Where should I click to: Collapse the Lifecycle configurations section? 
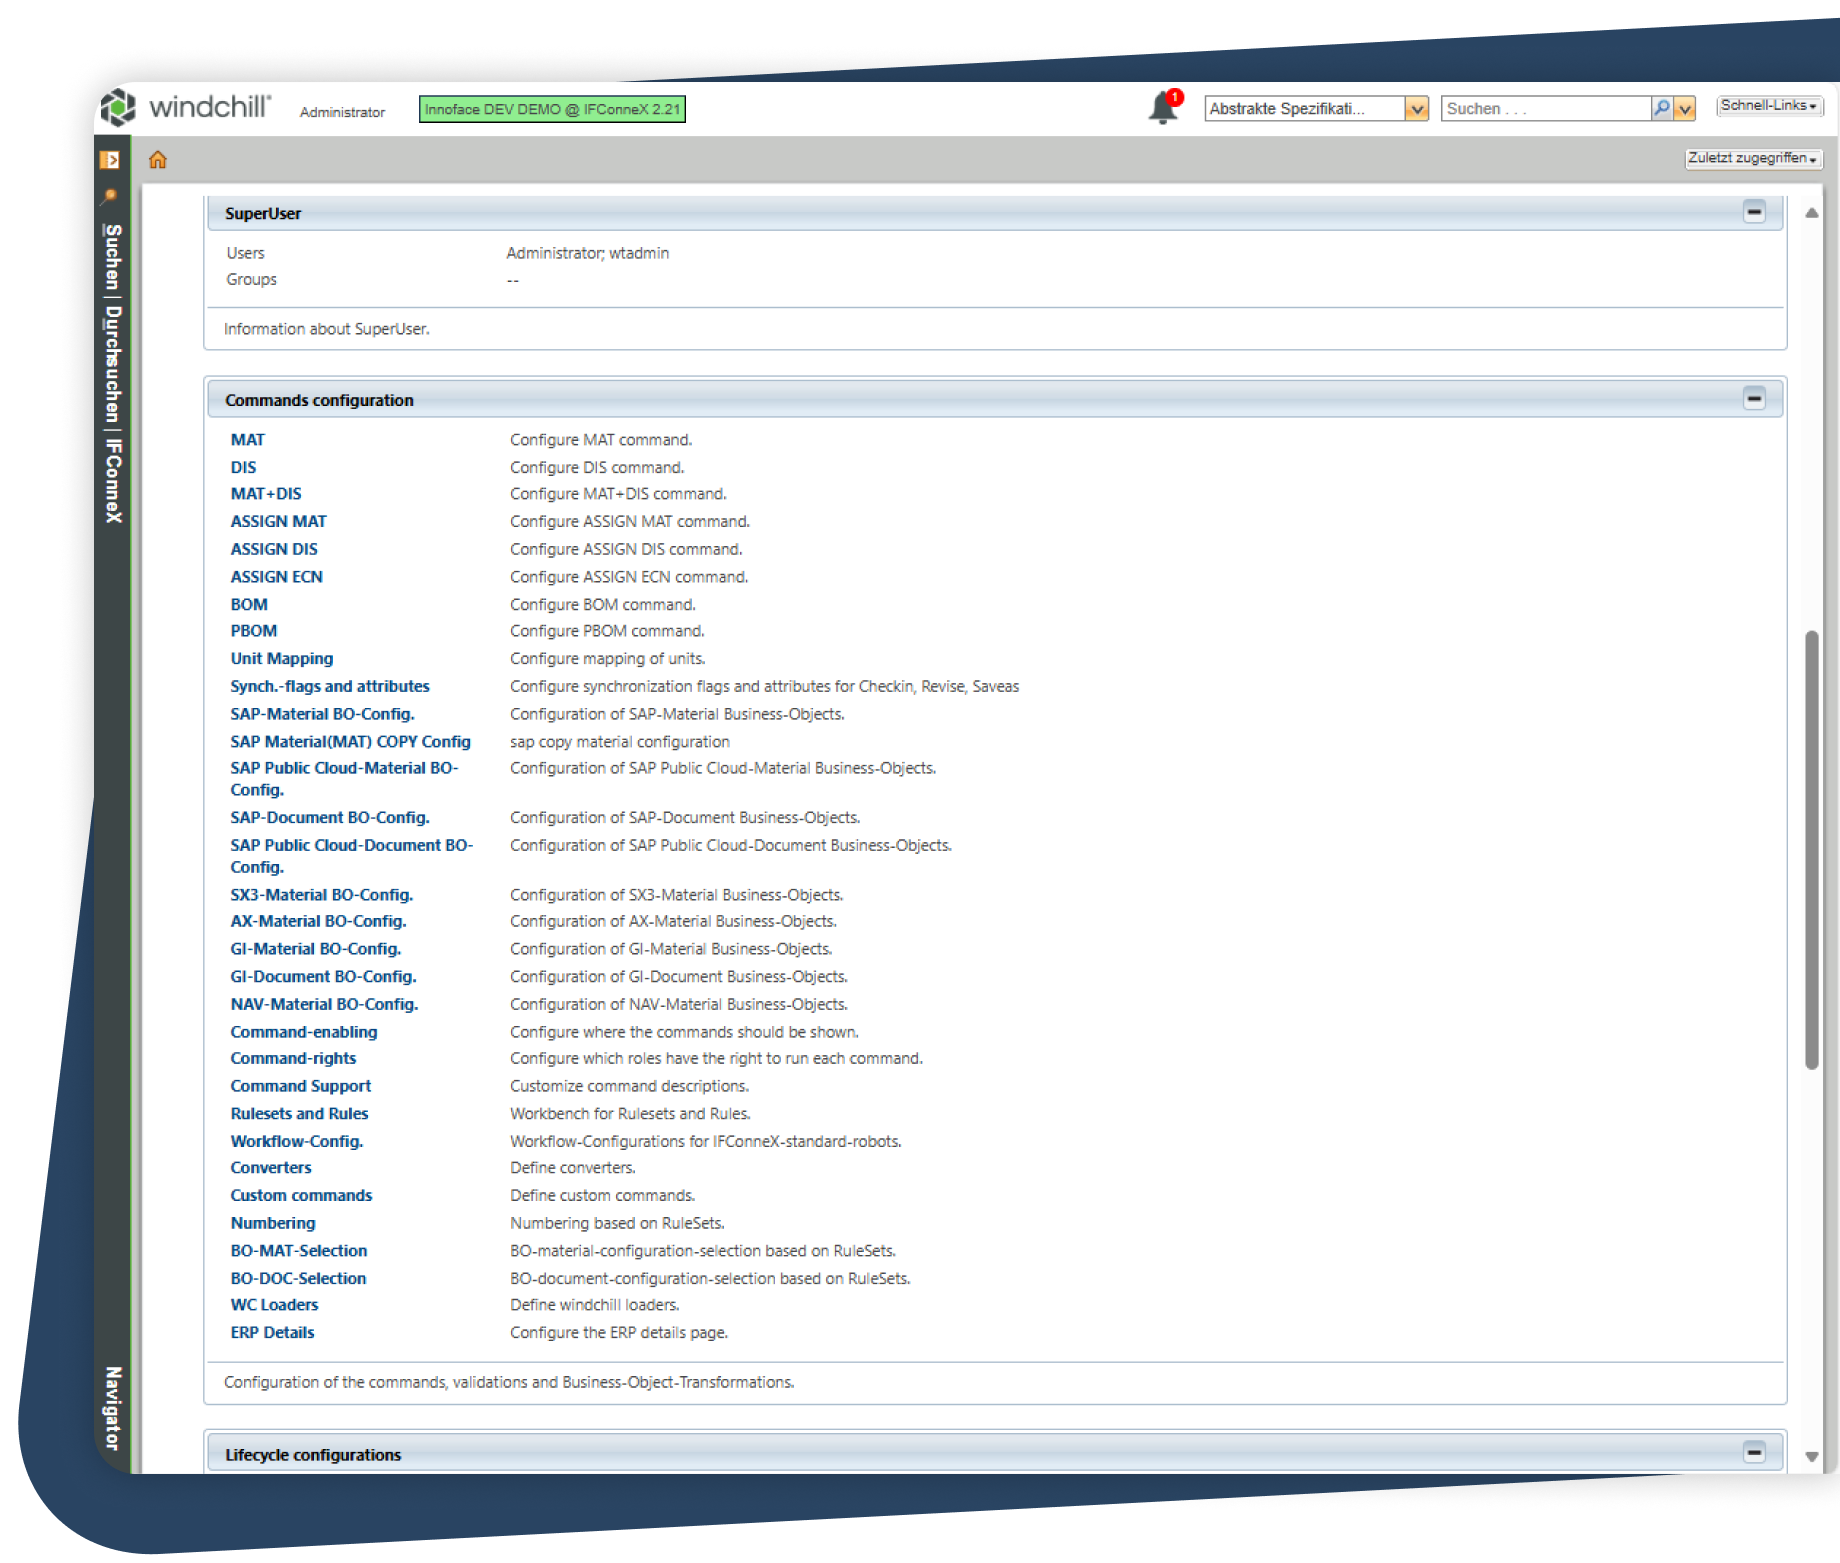1754,1453
